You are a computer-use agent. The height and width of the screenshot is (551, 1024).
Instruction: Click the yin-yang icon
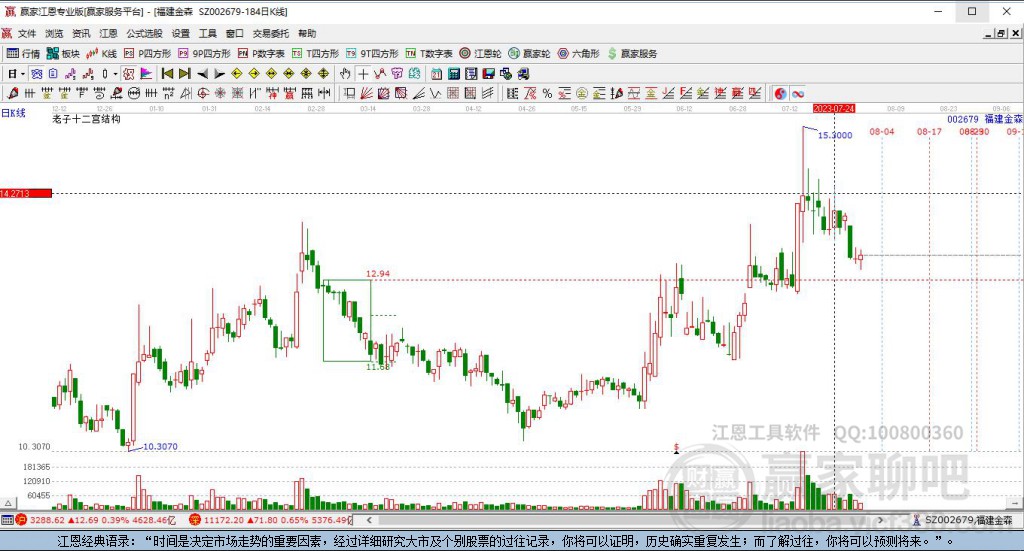[780, 93]
